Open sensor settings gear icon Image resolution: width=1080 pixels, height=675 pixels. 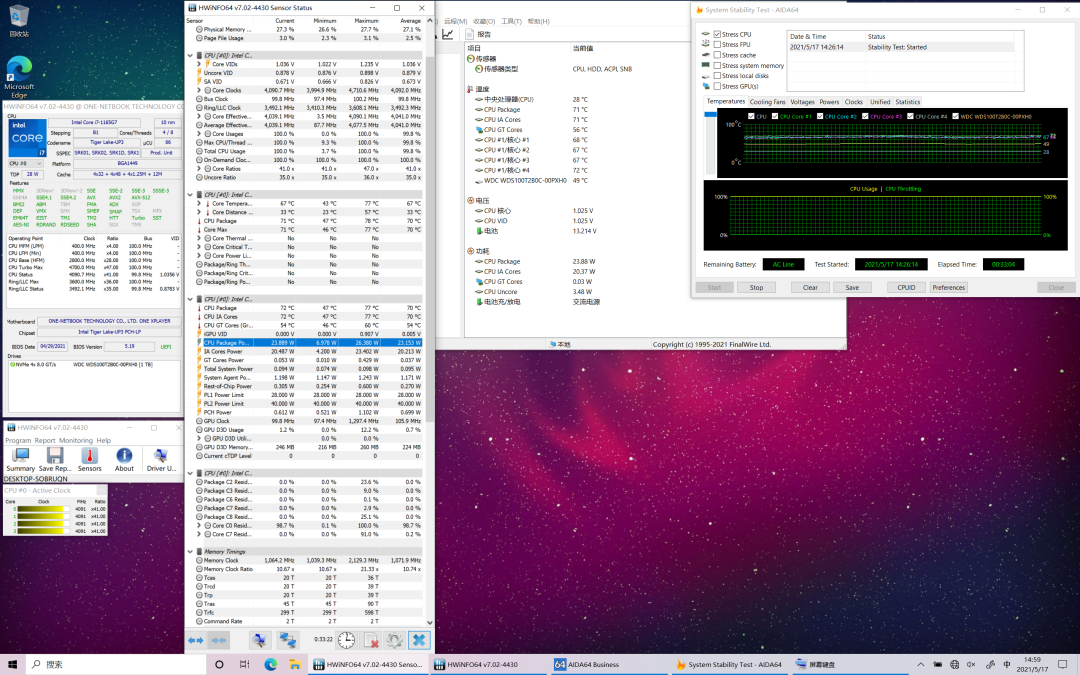click(394, 640)
